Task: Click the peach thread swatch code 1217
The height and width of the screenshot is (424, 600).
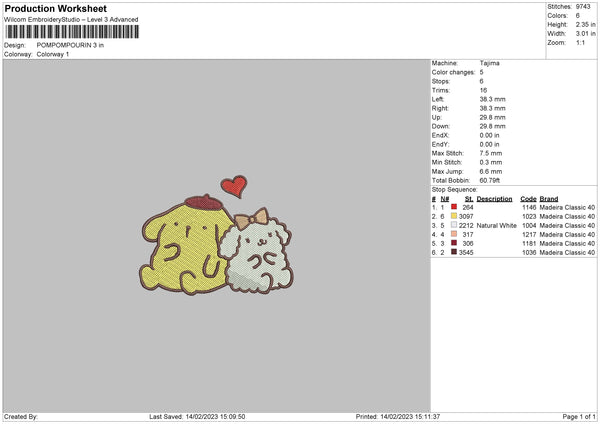Action: (x=454, y=234)
